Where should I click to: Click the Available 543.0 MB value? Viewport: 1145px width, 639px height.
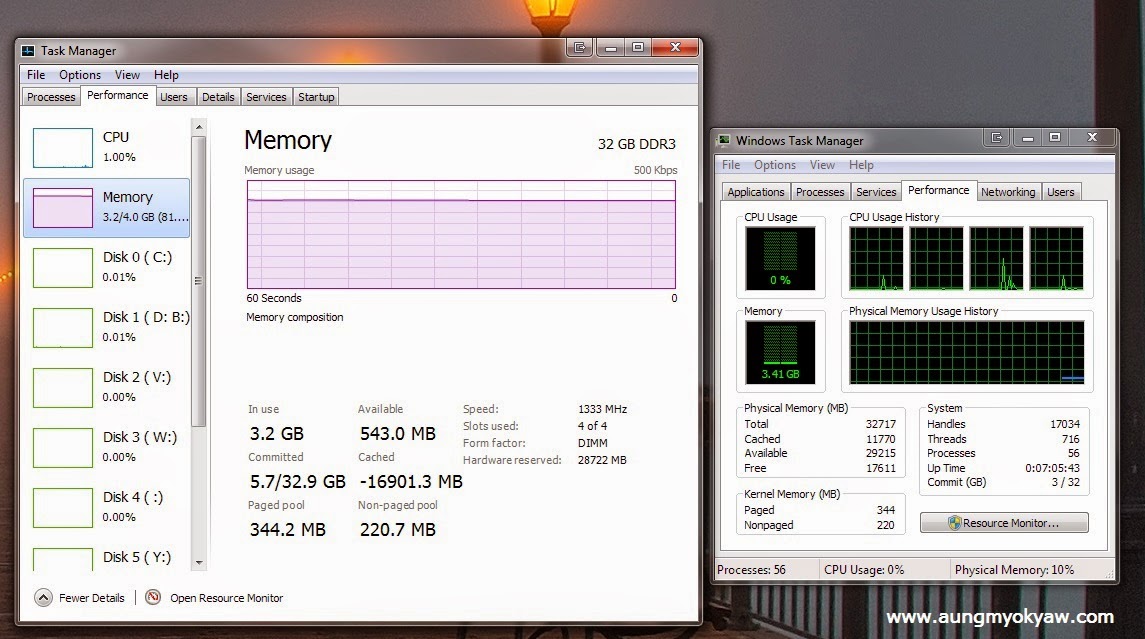point(398,434)
